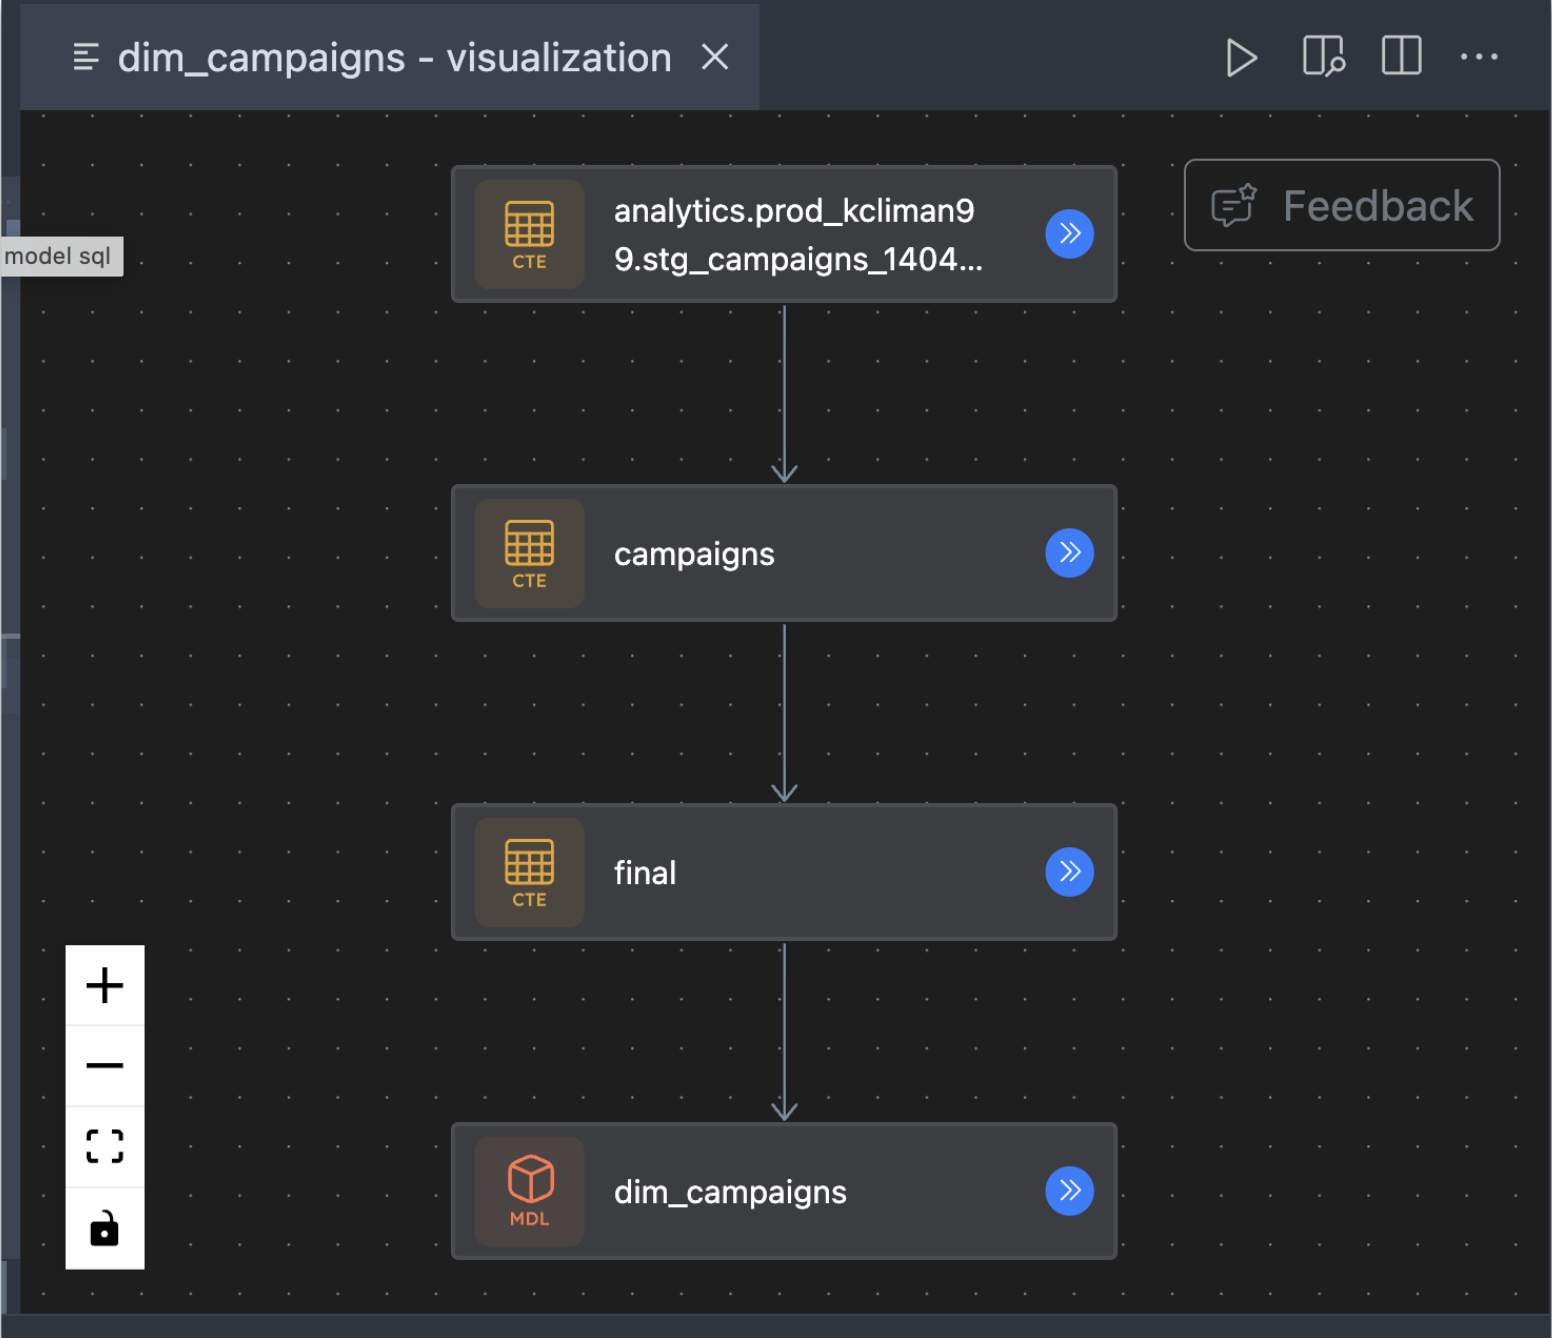Expand the stg_campaigns source node details

pyautogui.click(x=1069, y=234)
